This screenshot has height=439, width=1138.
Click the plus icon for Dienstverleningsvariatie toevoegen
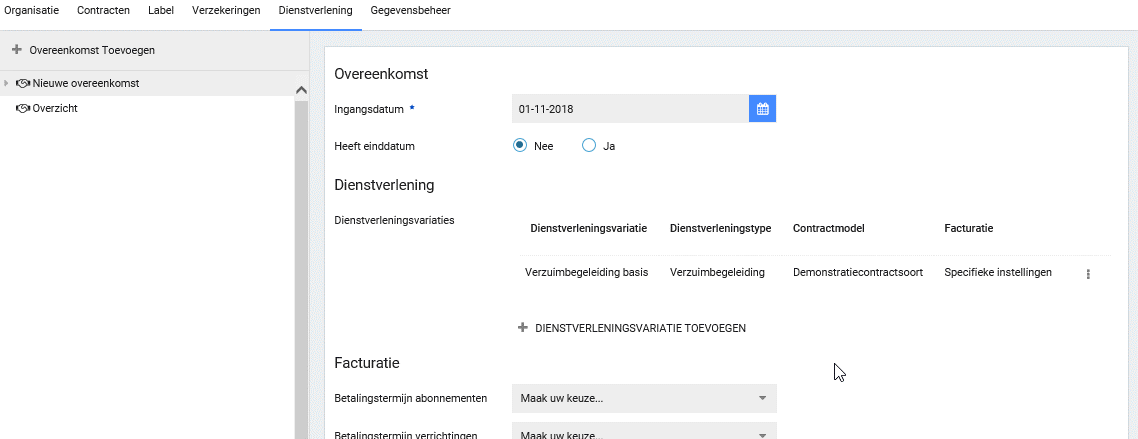click(x=522, y=328)
